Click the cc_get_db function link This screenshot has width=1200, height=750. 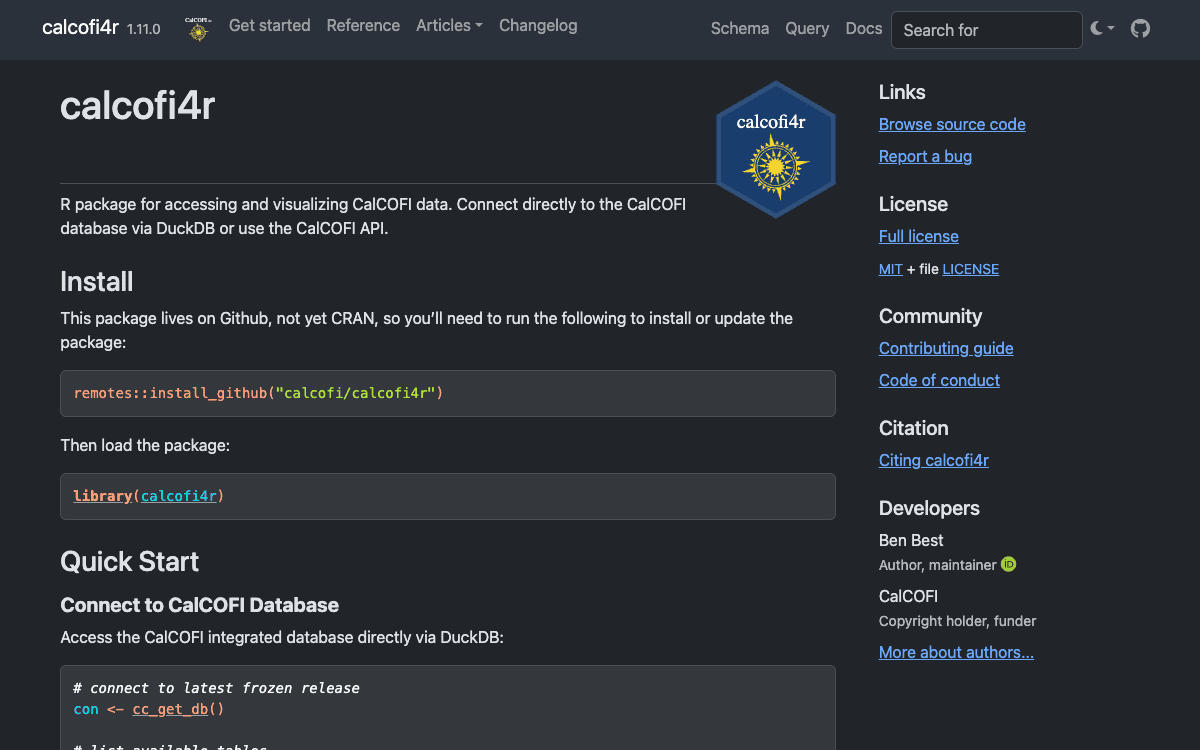click(x=170, y=709)
